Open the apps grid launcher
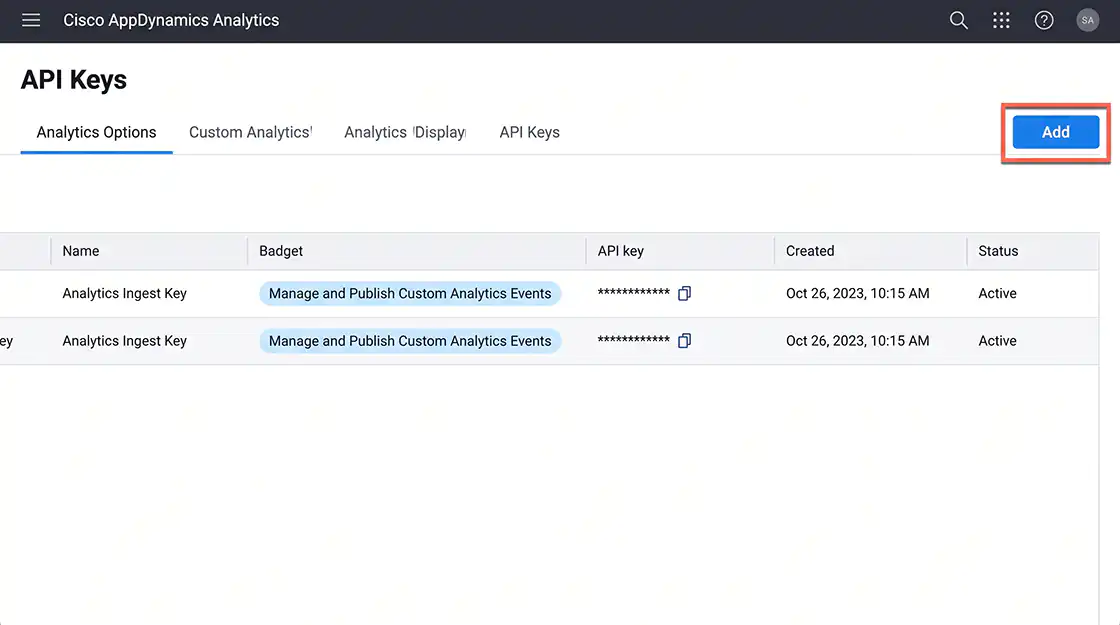The image size is (1120, 625). (x=1001, y=20)
